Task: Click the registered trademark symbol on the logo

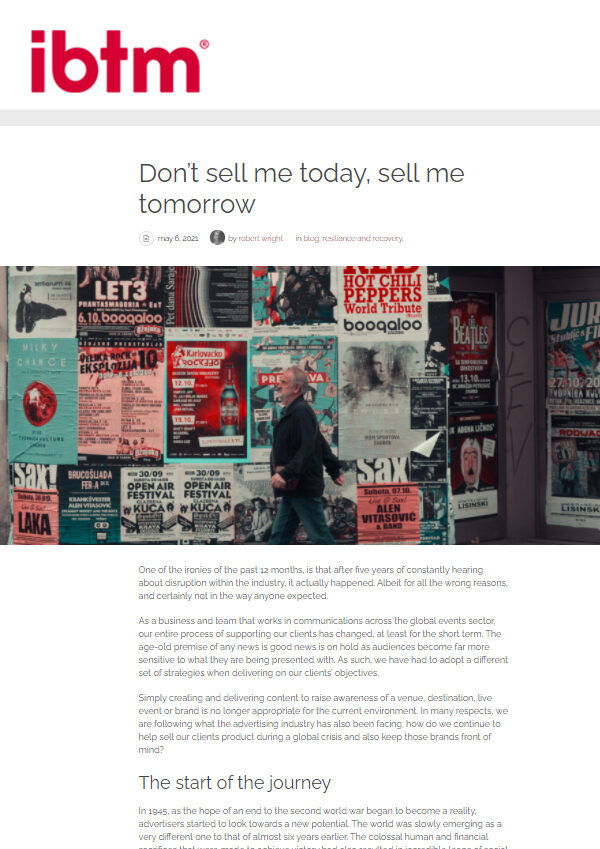Action: [x=204, y=44]
